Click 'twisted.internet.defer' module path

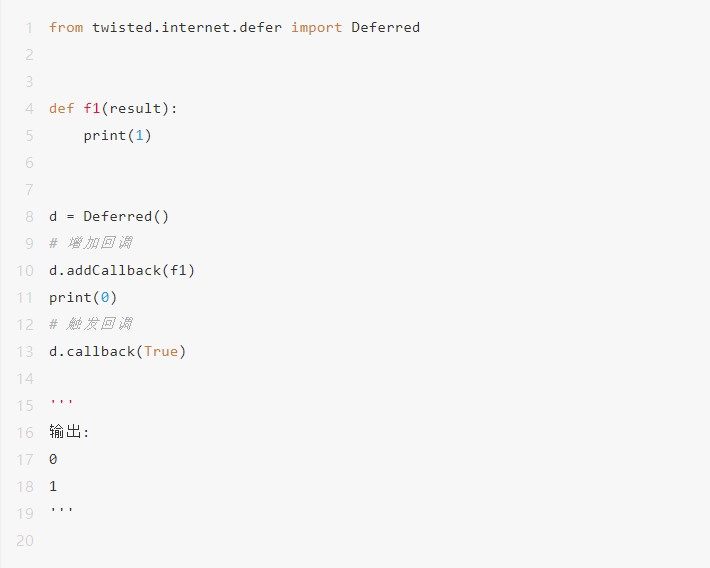point(187,27)
